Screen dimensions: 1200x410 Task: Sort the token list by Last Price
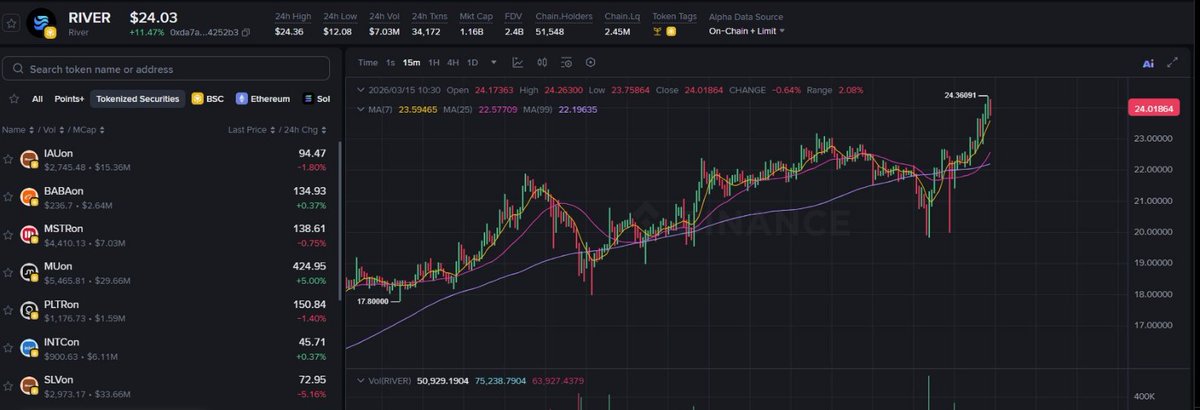pos(254,130)
